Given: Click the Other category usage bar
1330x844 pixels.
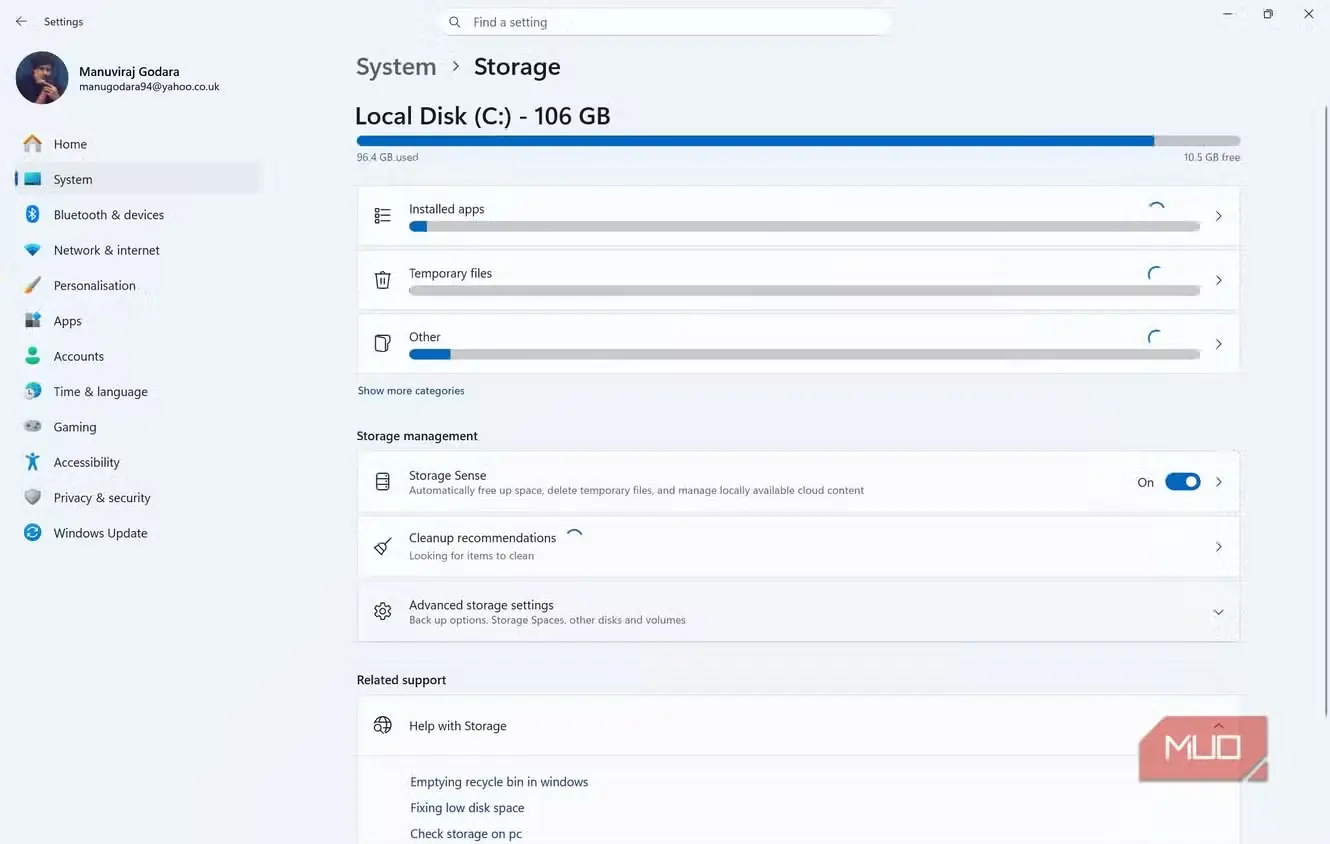Looking at the screenshot, I should (804, 355).
